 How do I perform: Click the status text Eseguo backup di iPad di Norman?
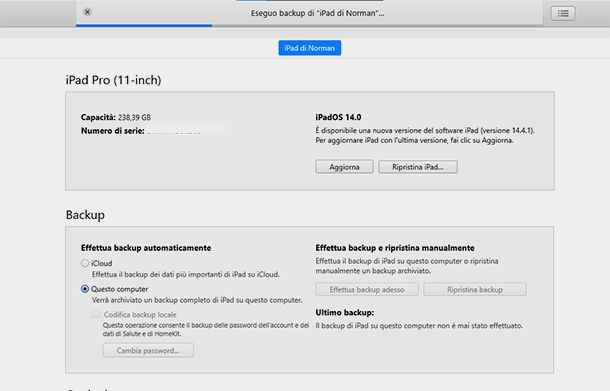[x=317, y=13]
